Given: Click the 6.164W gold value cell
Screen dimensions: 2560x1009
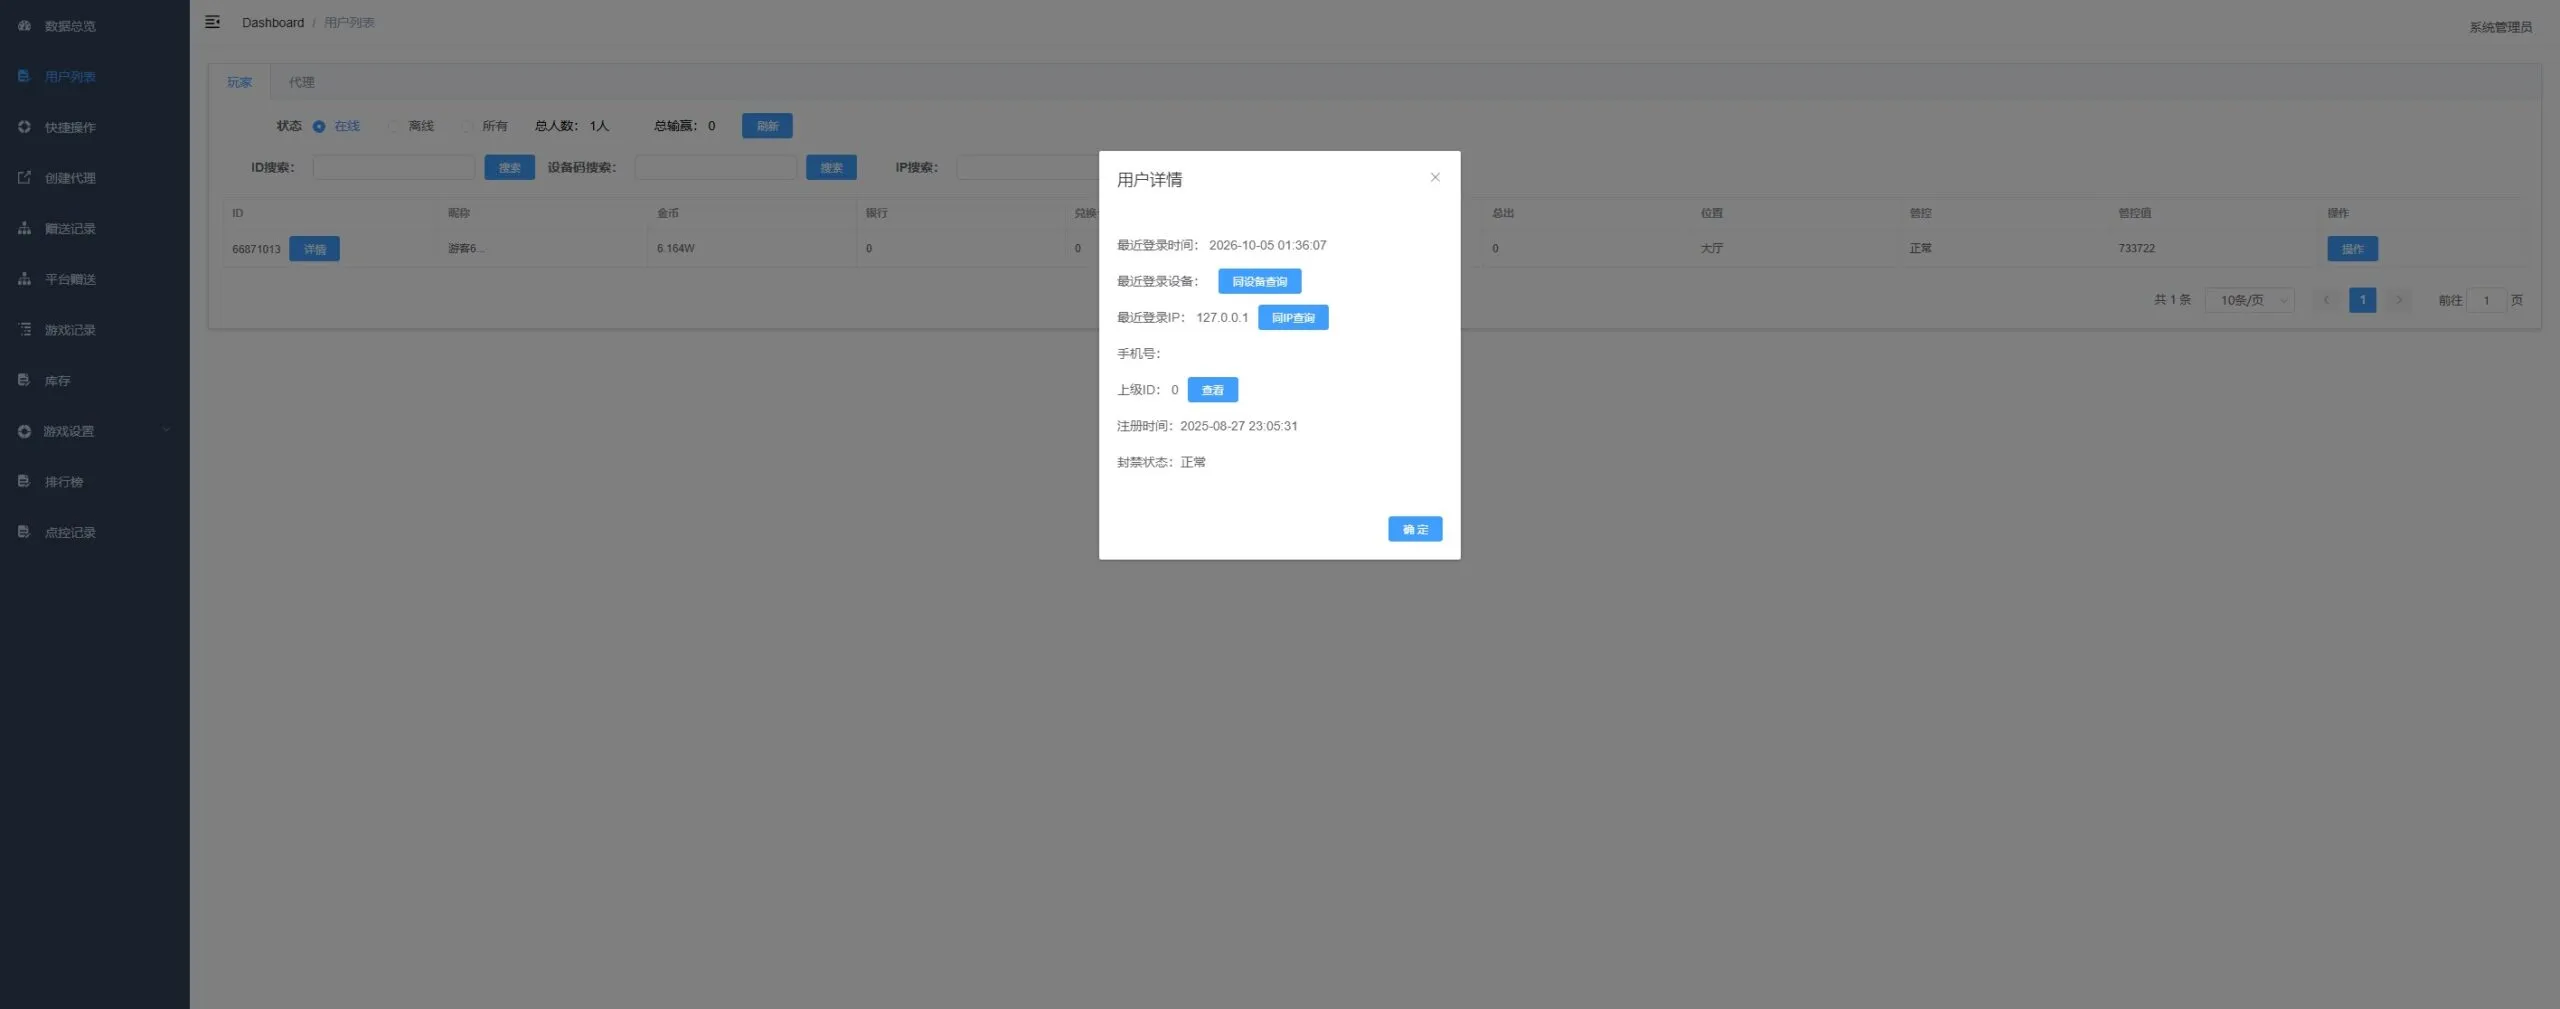Looking at the screenshot, I should coord(675,248).
